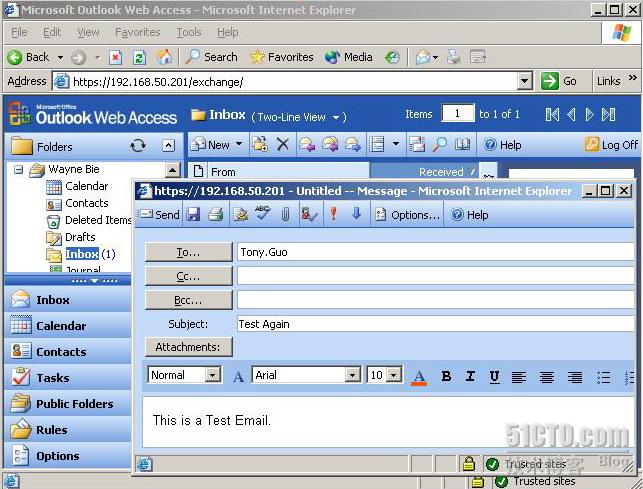The width and height of the screenshot is (643, 489).
Task: Open Rules in the navigation pane
Action: pyautogui.click(x=68, y=430)
